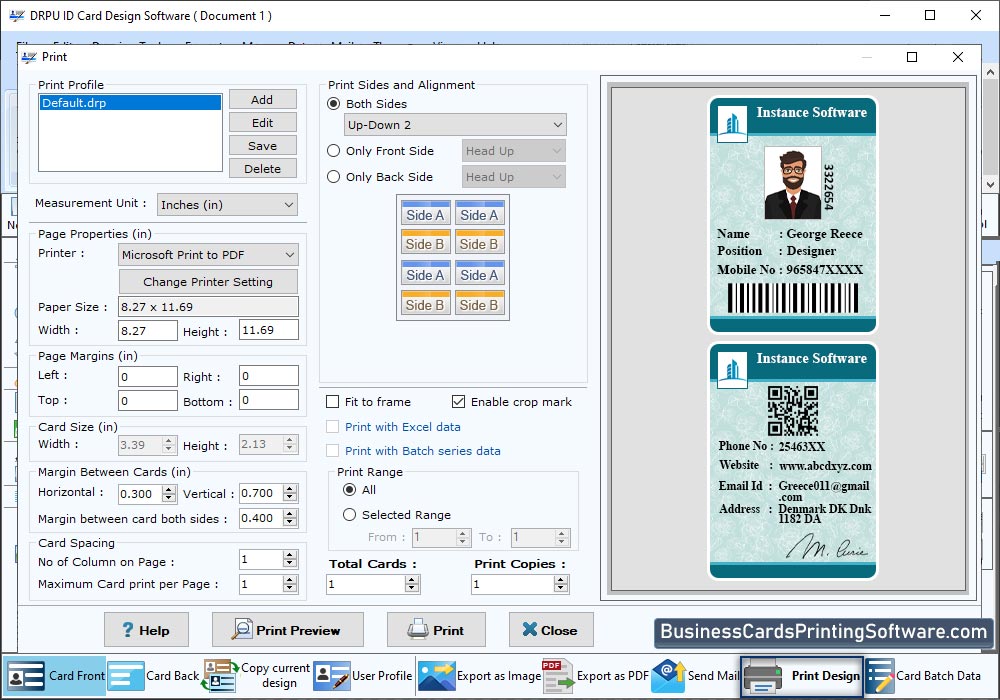The image size is (1000, 700).
Task: Toggle Print with Excel data checkbox
Action: coord(332,427)
